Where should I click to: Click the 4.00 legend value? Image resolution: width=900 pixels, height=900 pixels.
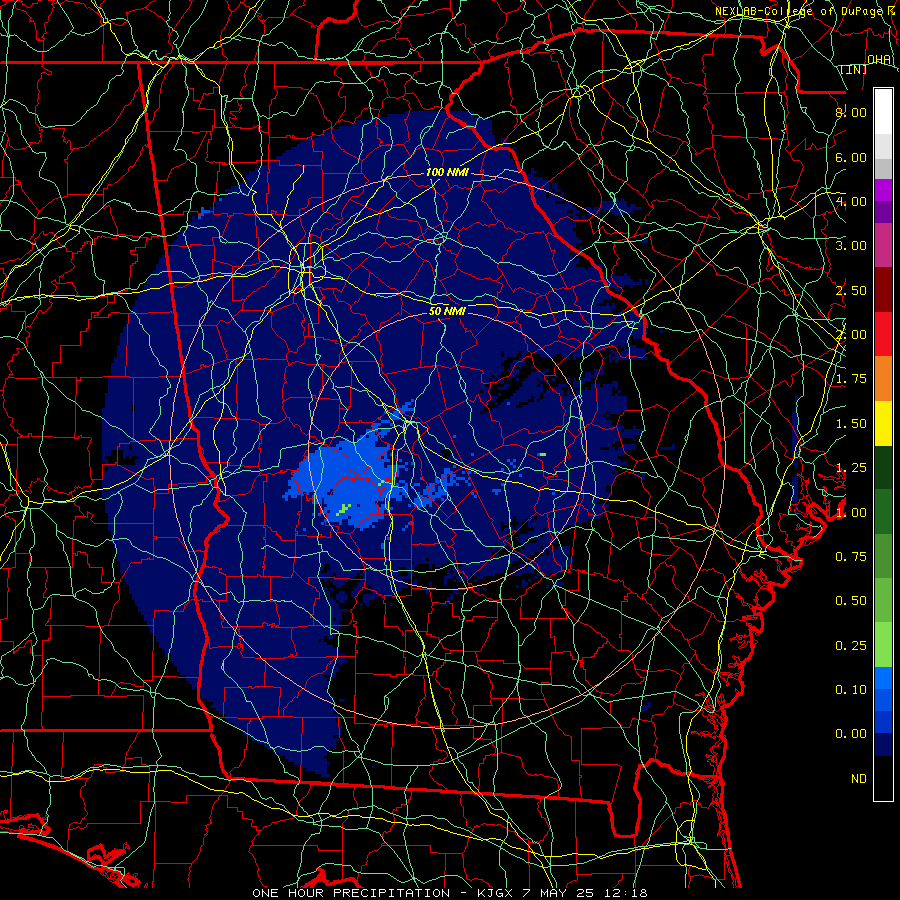[851, 201]
